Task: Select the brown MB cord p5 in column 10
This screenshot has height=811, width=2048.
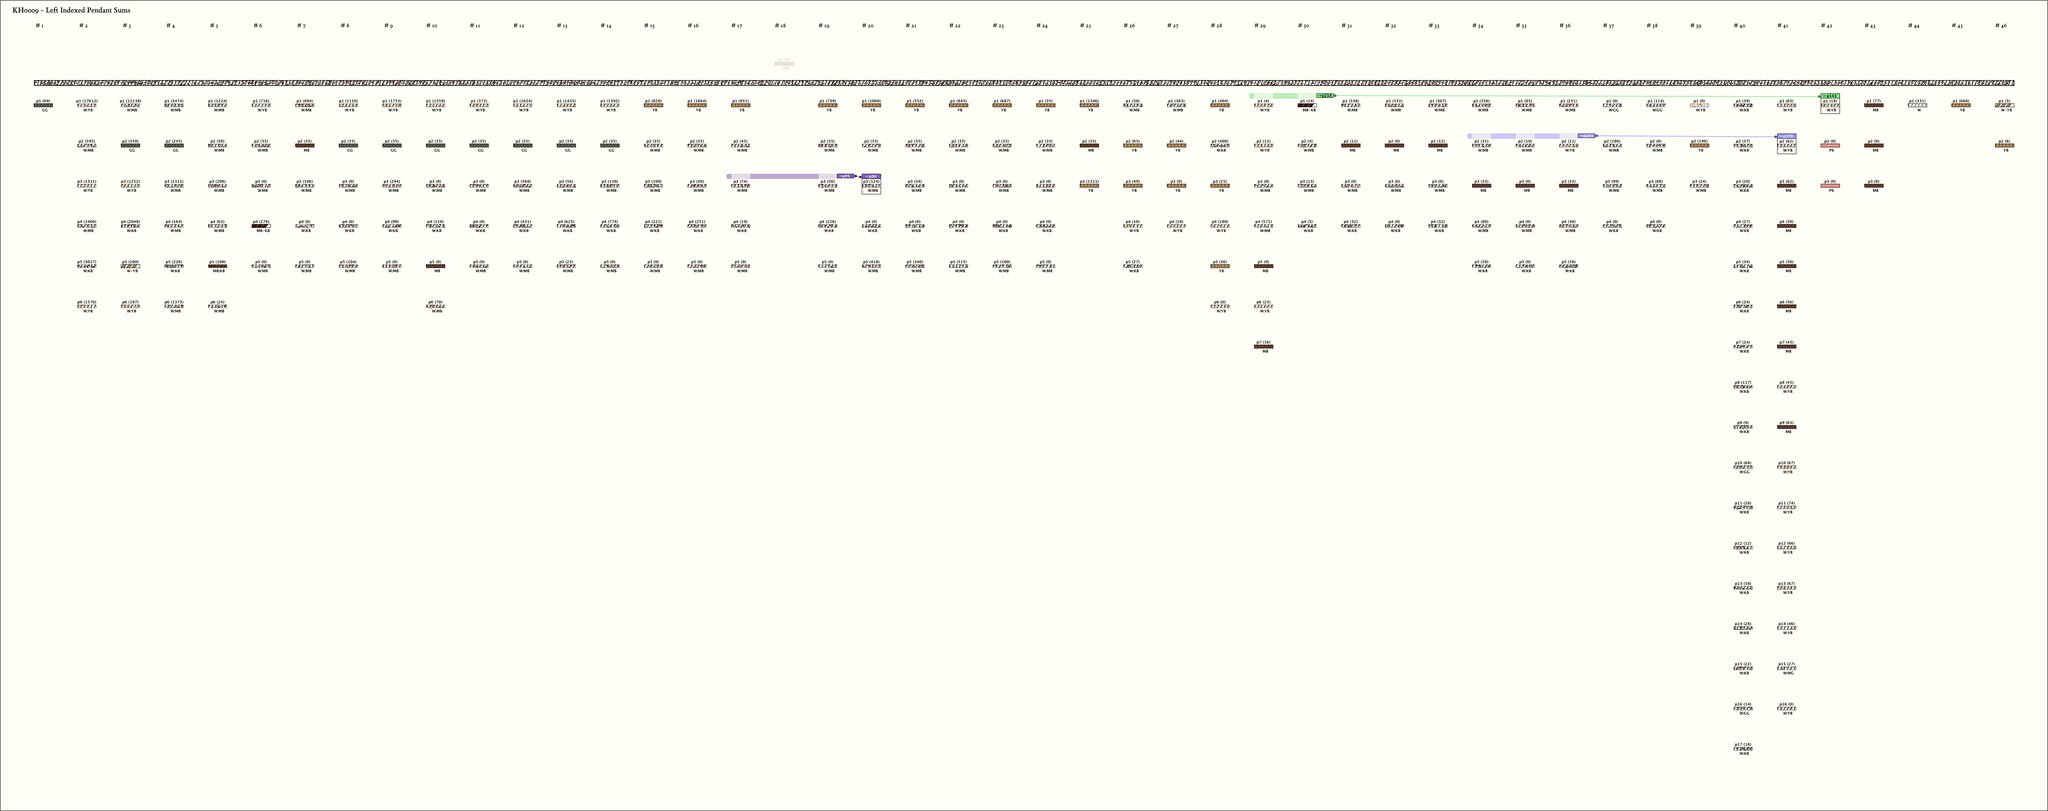Action: 435,266
